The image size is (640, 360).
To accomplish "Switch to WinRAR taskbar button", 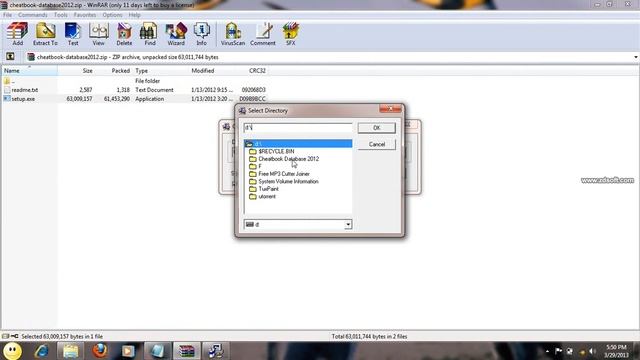I will pyautogui.click(x=187, y=351).
